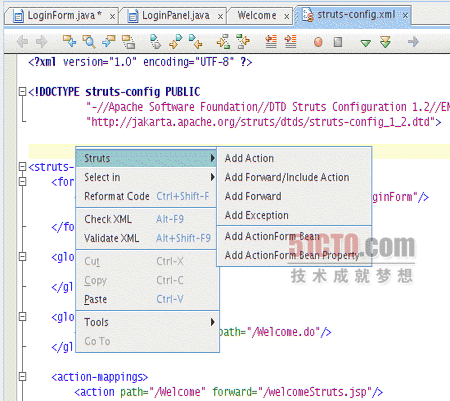Click the next bookmark icon
Image resolution: width=450 pixels, height=401 pixels.
tap(176, 42)
